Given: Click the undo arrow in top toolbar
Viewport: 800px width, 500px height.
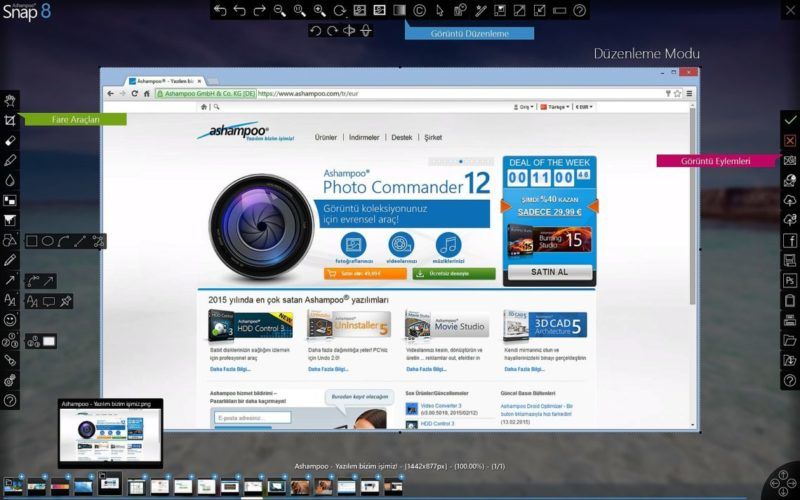Looking at the screenshot, I should tap(240, 10).
